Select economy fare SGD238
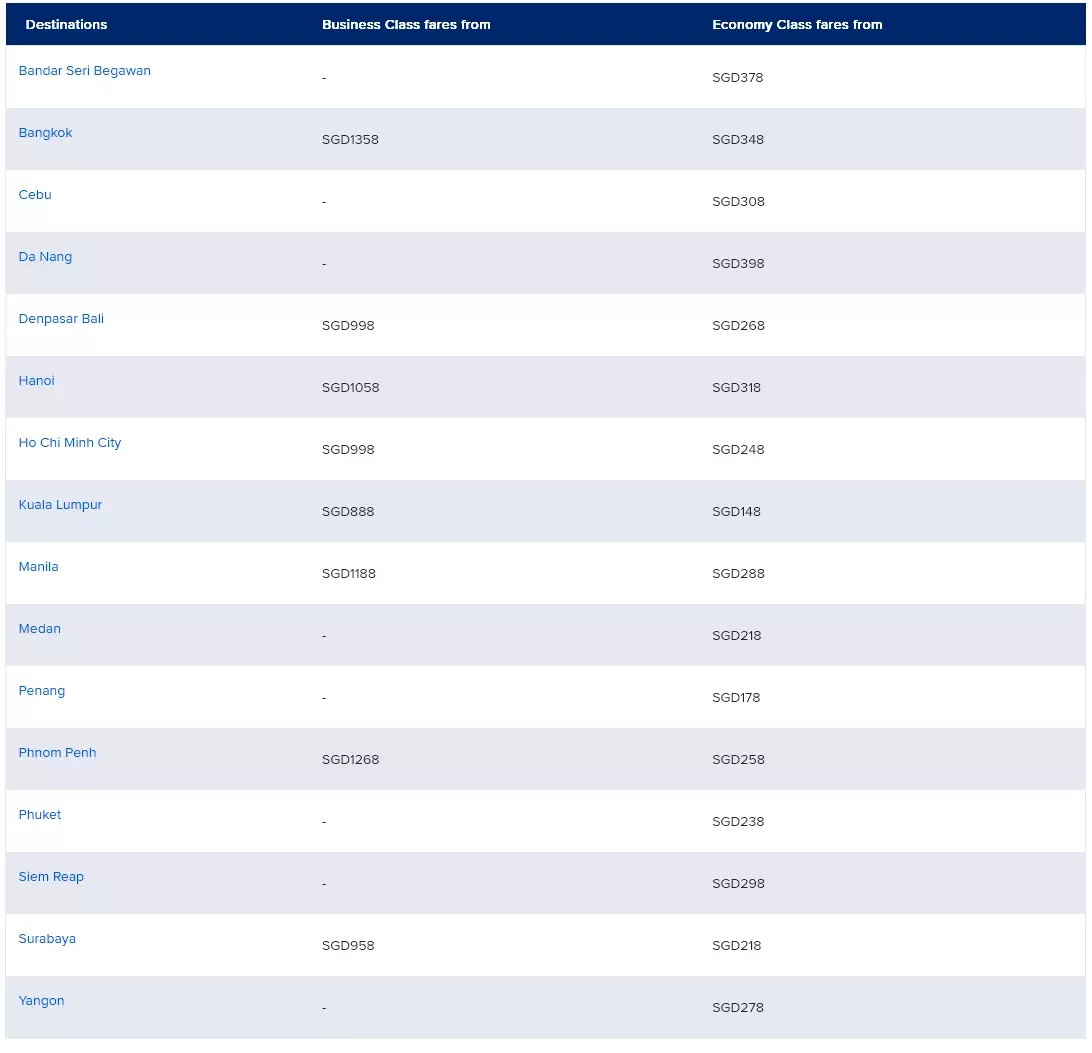This screenshot has height=1053, width=1092. pyautogui.click(x=738, y=821)
